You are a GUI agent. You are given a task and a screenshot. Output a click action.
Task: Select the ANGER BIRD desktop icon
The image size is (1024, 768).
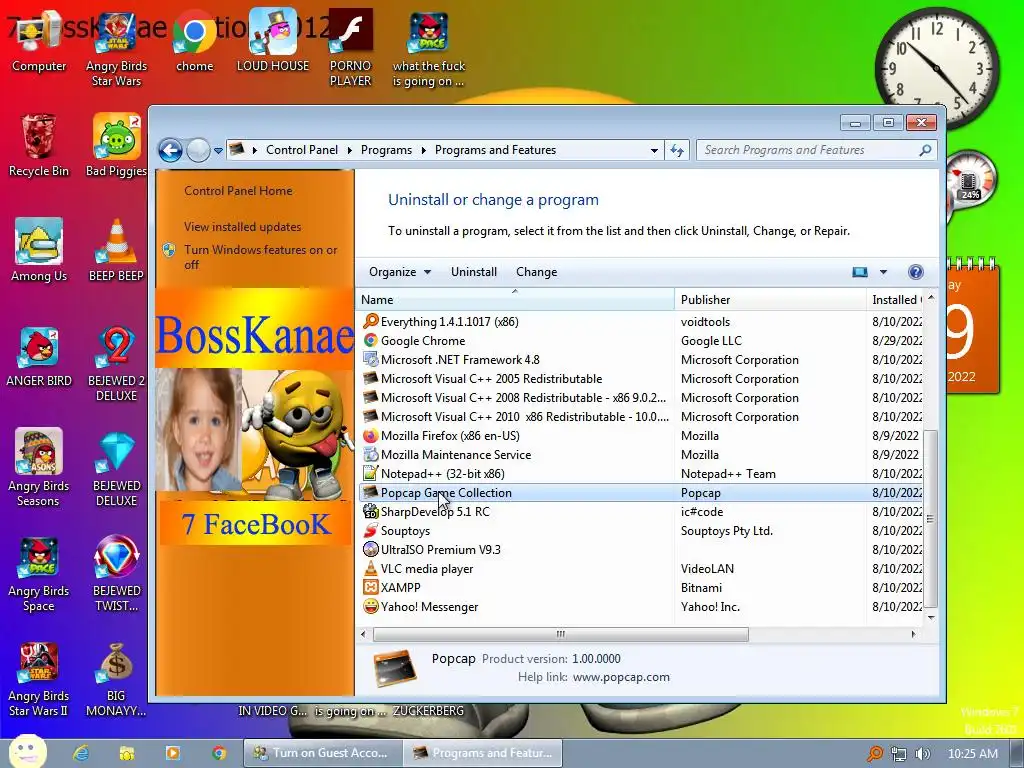click(x=39, y=356)
